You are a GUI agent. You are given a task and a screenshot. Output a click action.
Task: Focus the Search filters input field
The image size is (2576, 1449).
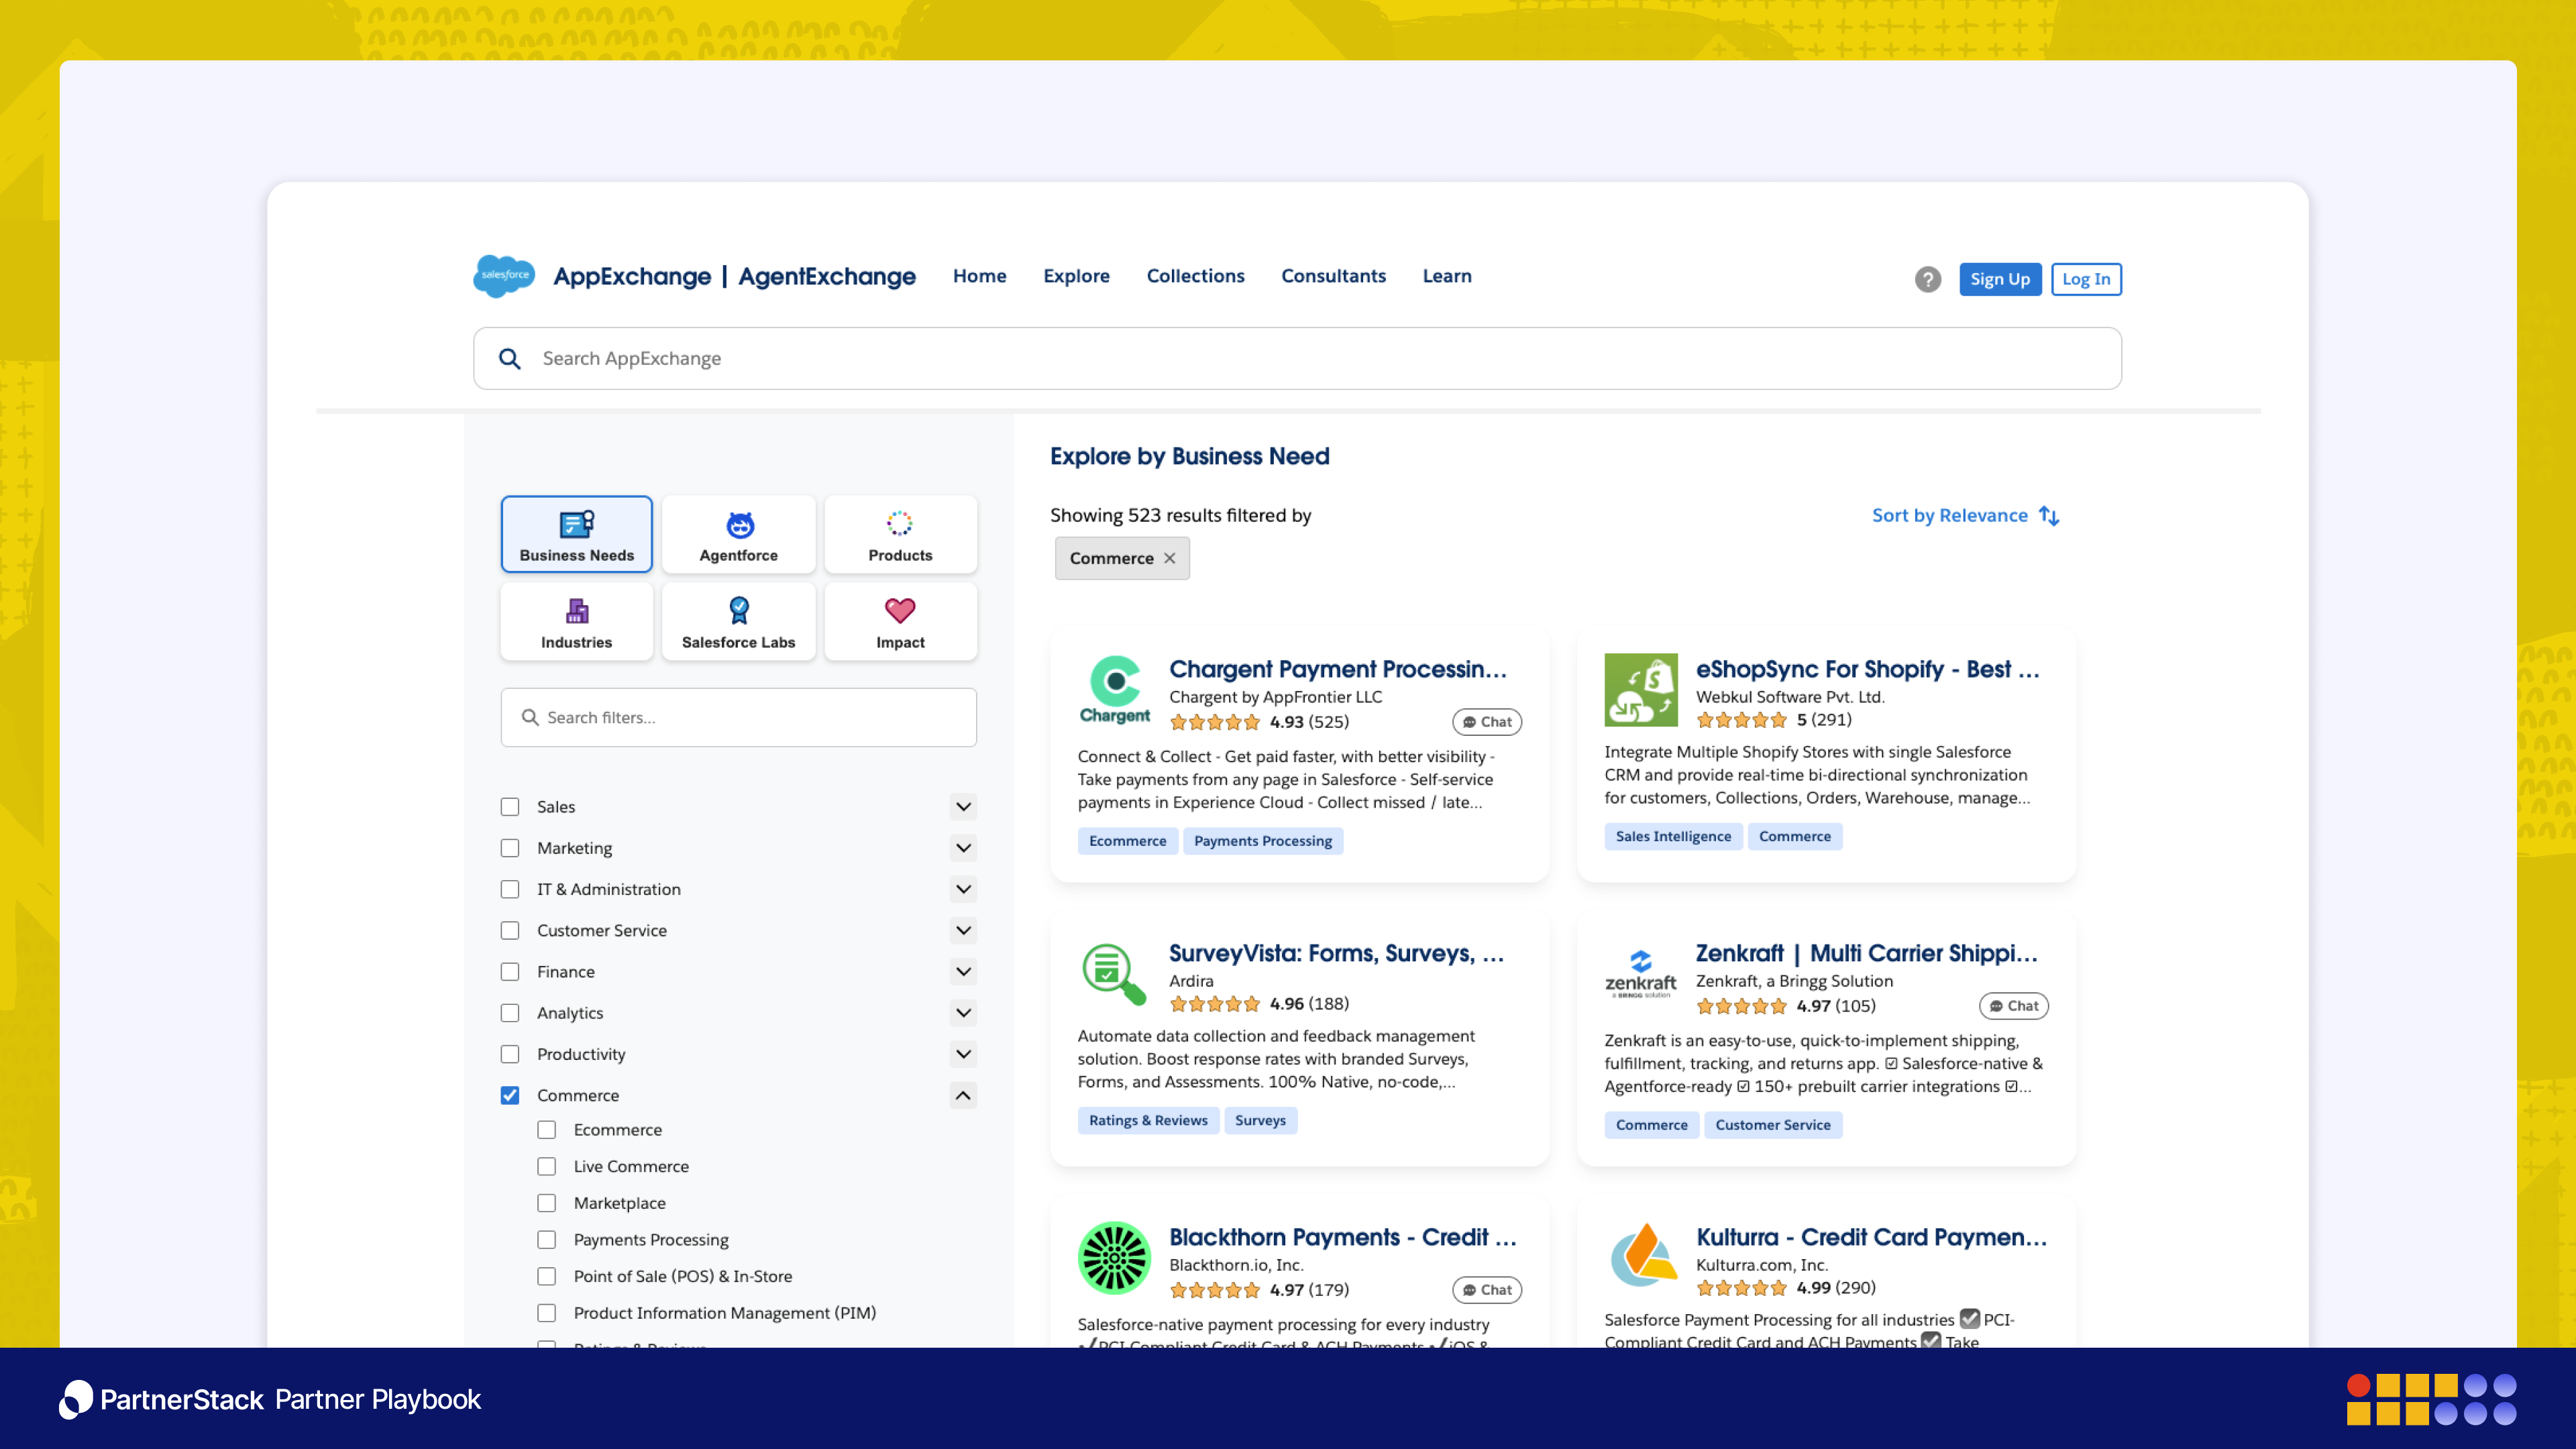(738, 717)
